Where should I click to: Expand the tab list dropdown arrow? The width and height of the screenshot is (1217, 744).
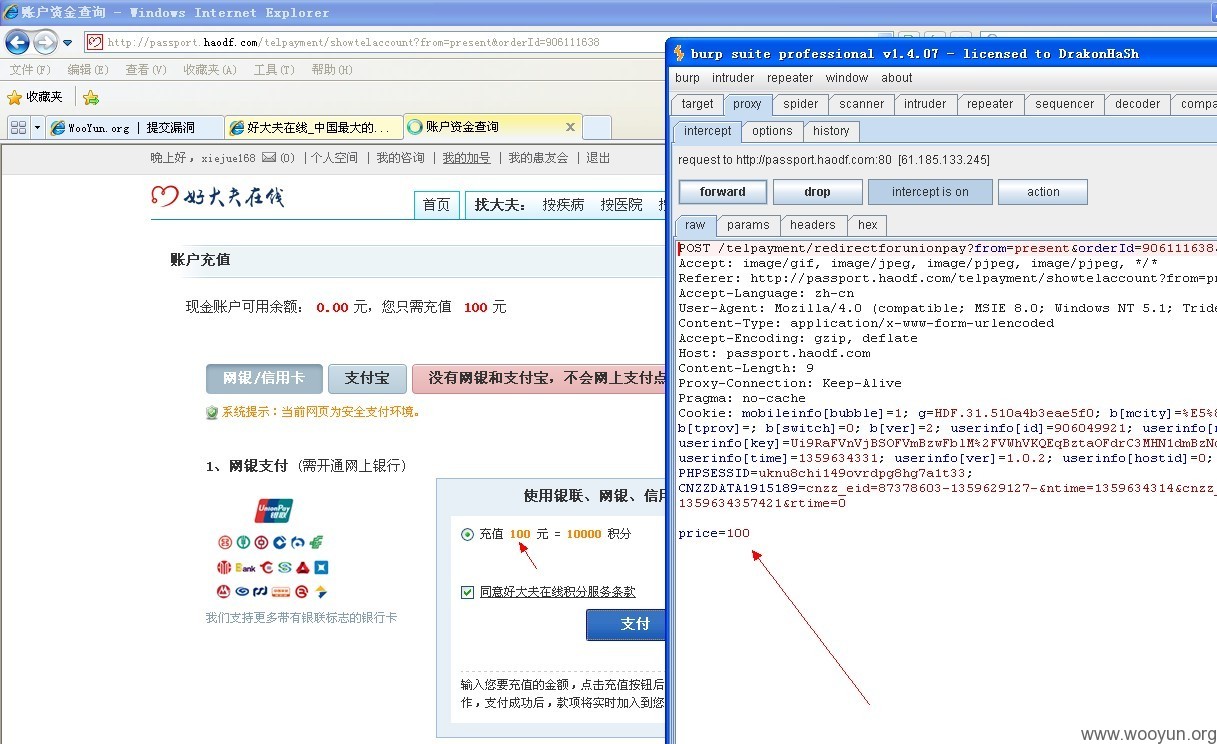tap(37, 128)
